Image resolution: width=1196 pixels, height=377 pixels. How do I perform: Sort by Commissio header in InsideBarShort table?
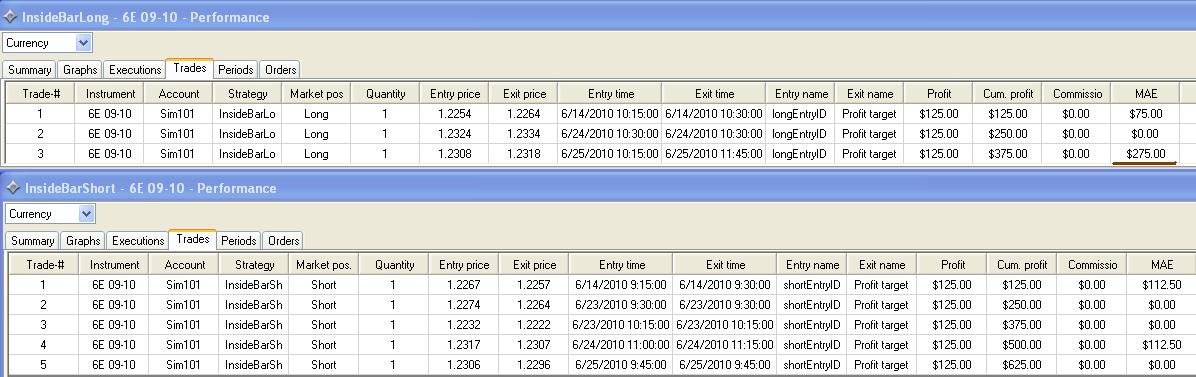coord(1092,265)
